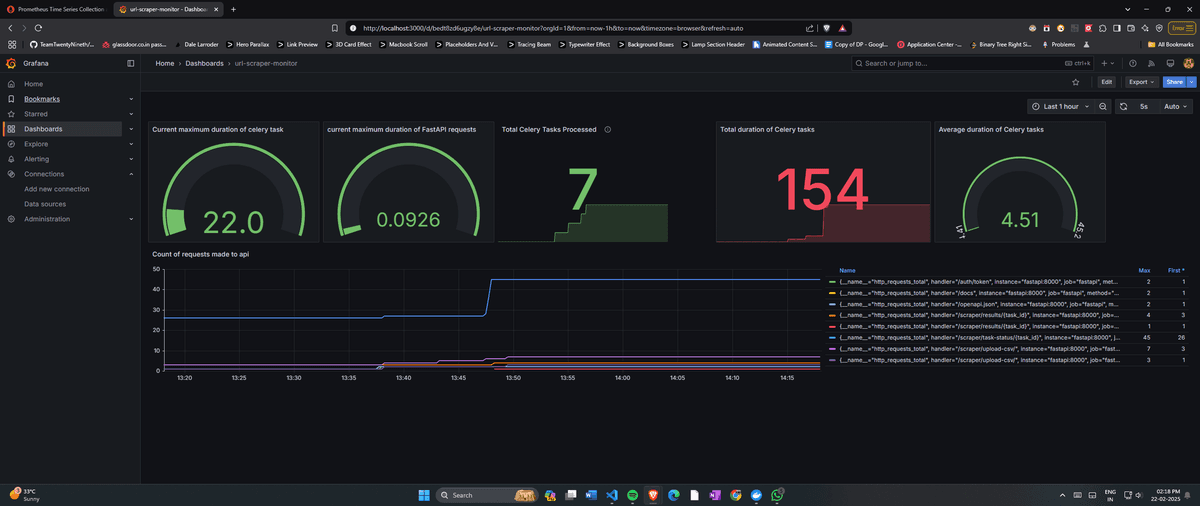The height and width of the screenshot is (506, 1200).
Task: Select Dashboards in the sidebar
Action: (43, 129)
